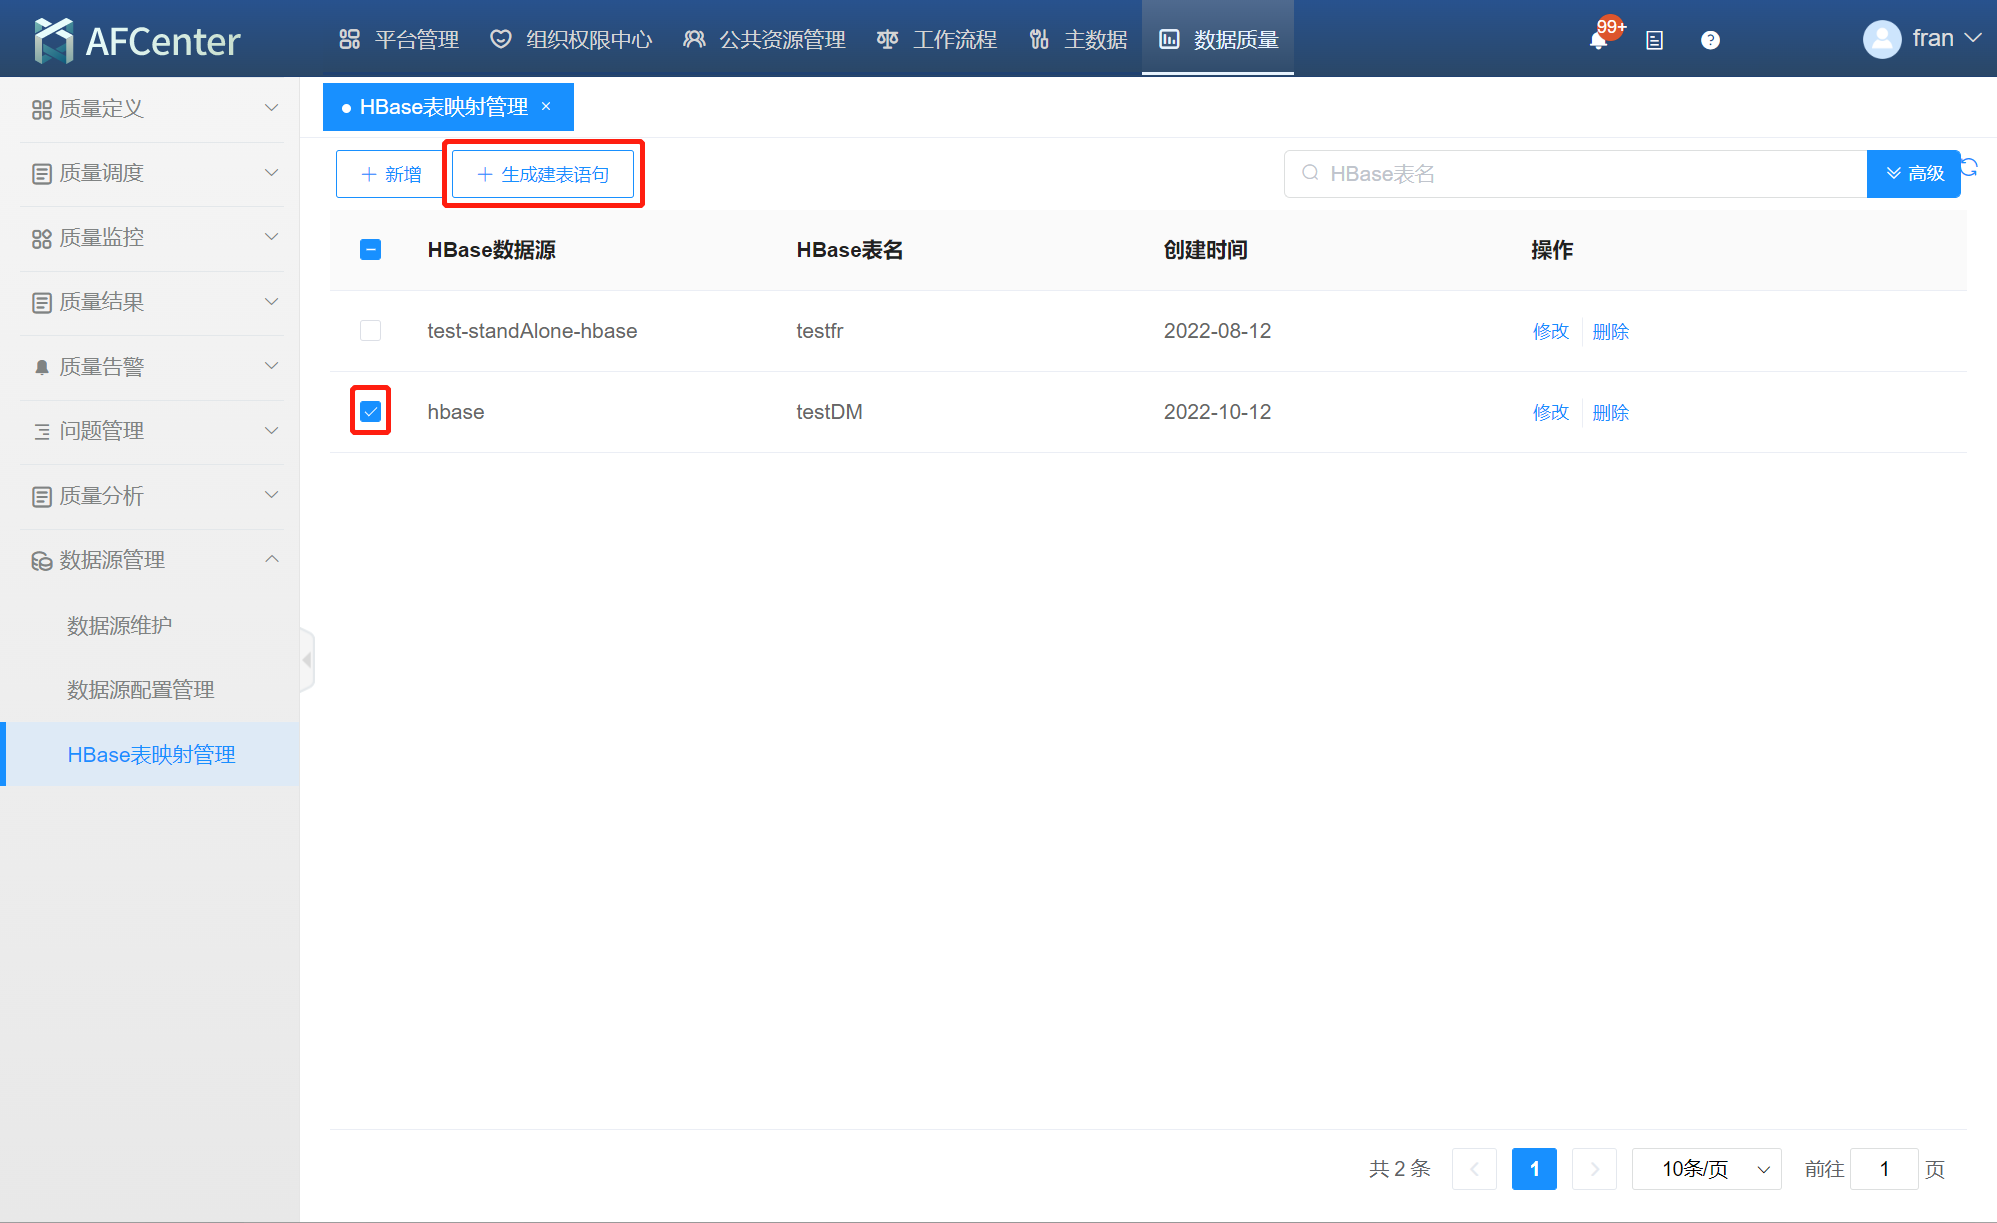Check the test-standAlone-hbase row checkbox
This screenshot has width=1997, height=1223.
(370, 331)
